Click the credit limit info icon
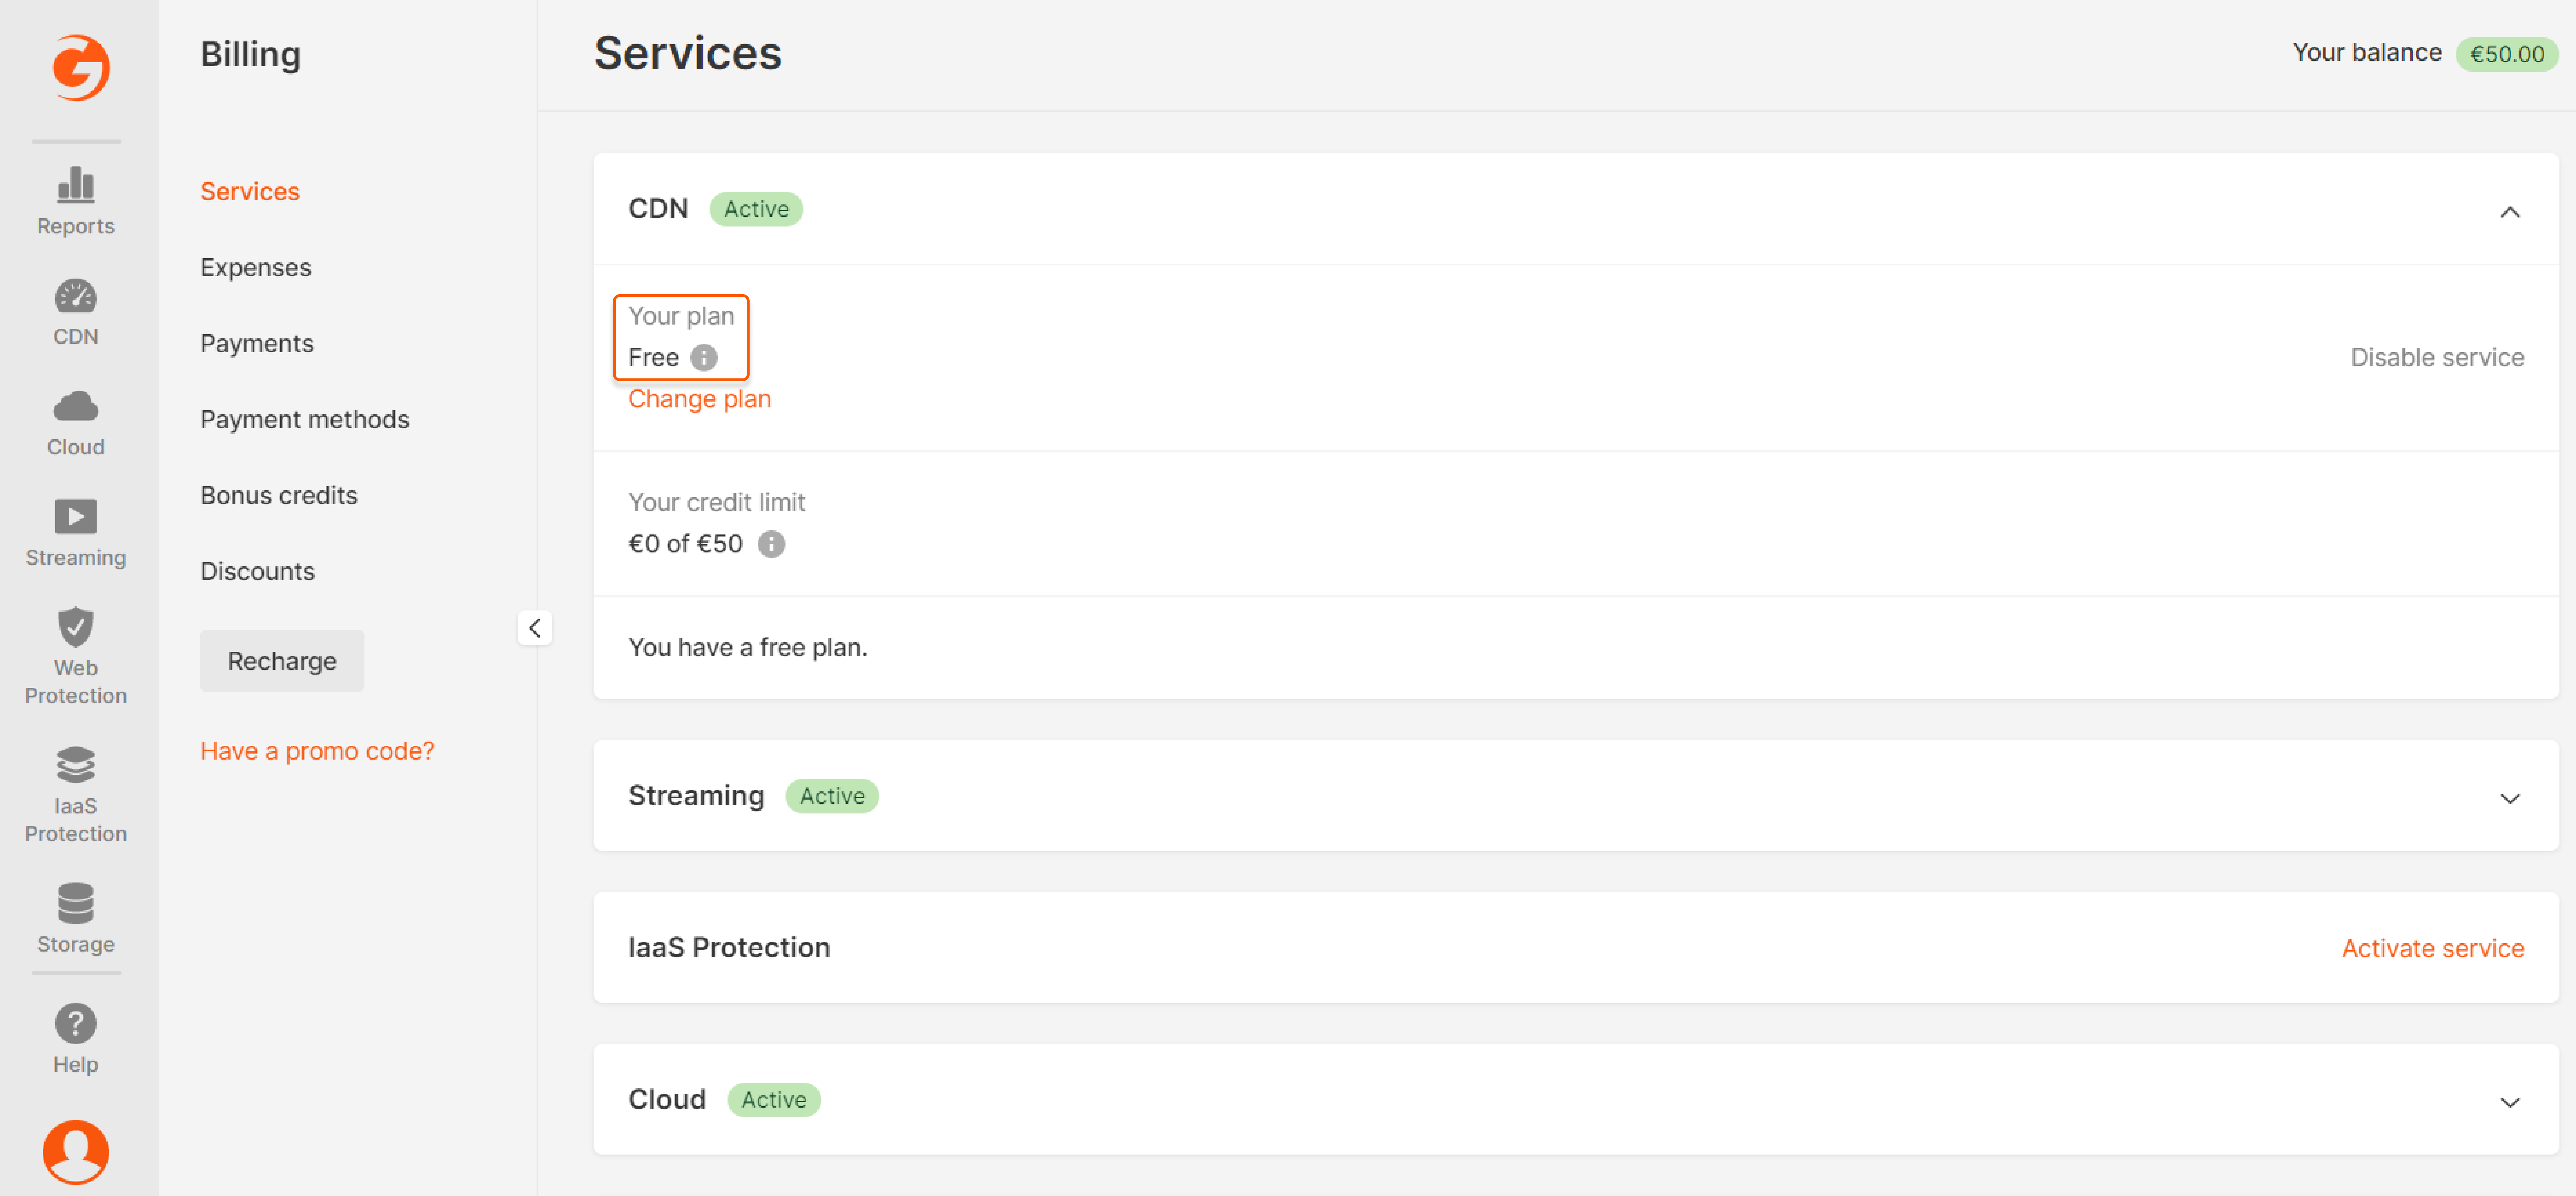 coord(771,544)
